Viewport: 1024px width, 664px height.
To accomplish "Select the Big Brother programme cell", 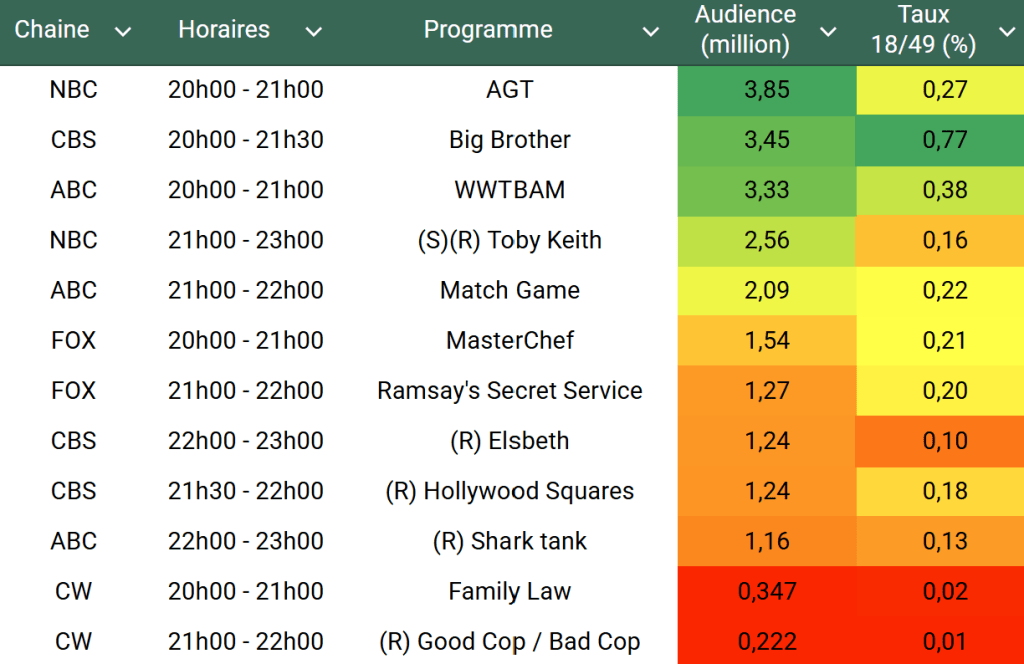I will pos(510,140).
